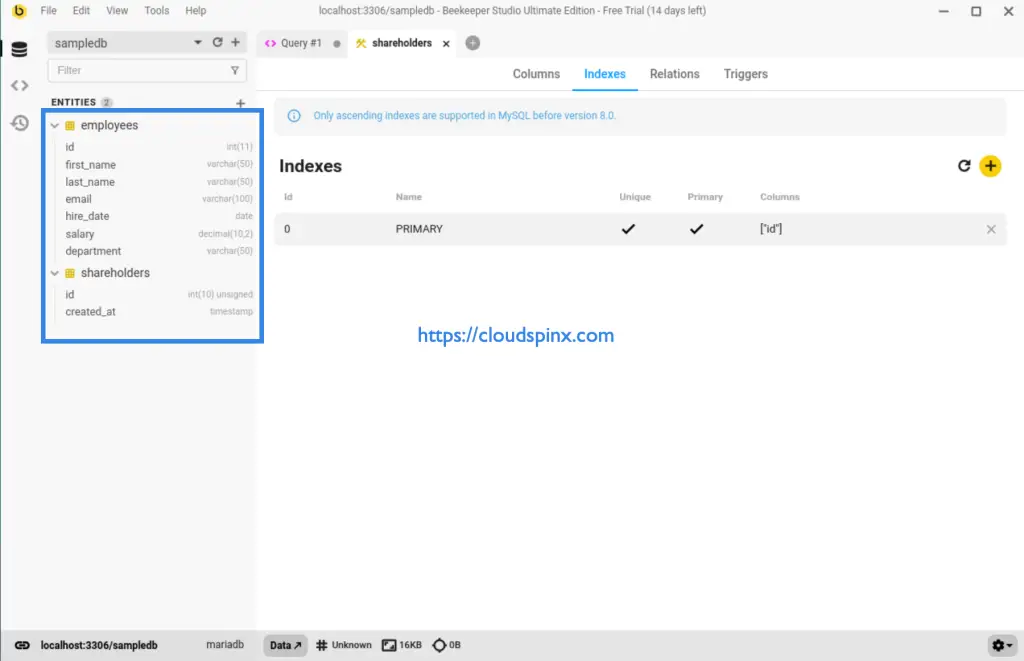Open the sampledb connection dropdown

pos(196,43)
